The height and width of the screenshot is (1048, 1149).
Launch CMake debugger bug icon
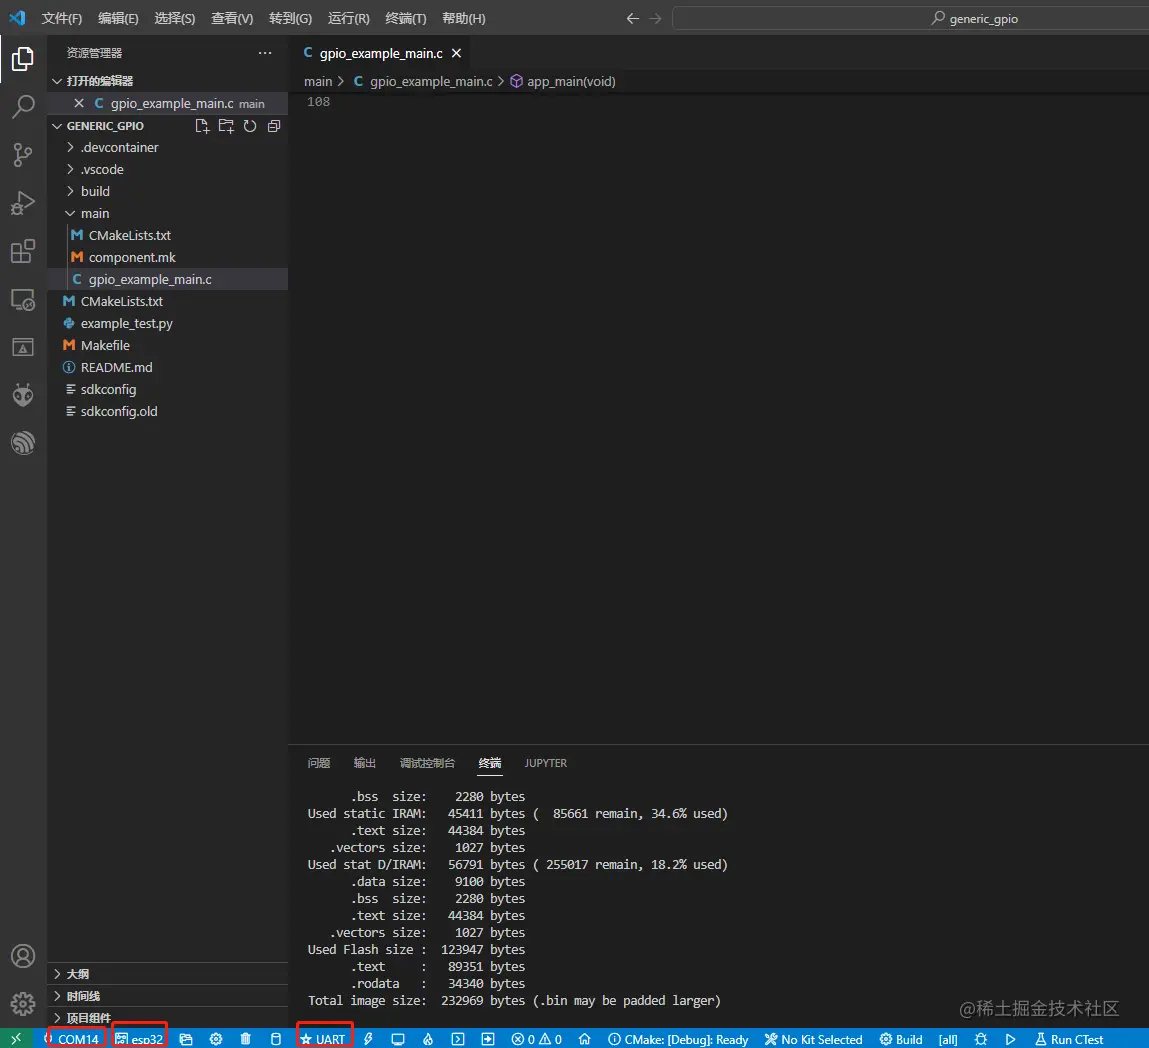[x=980, y=1039]
